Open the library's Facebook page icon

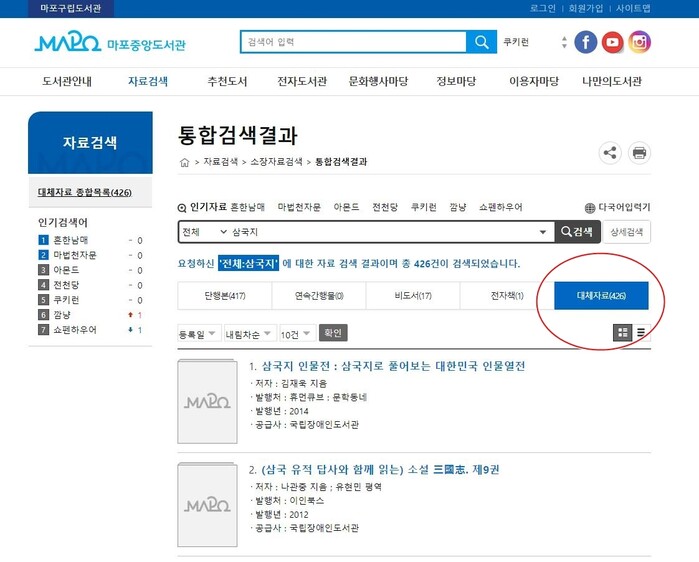[x=586, y=42]
